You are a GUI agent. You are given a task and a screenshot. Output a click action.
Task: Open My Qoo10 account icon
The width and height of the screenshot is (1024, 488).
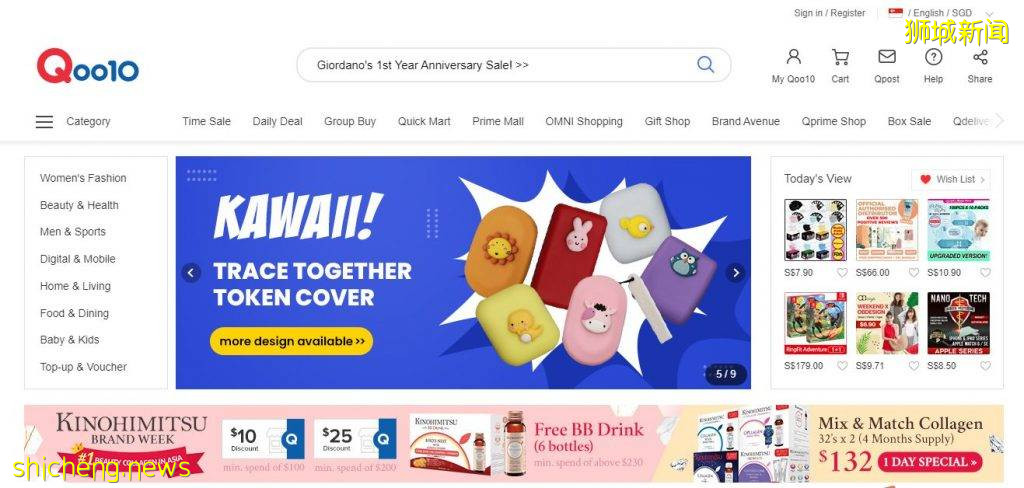793,57
